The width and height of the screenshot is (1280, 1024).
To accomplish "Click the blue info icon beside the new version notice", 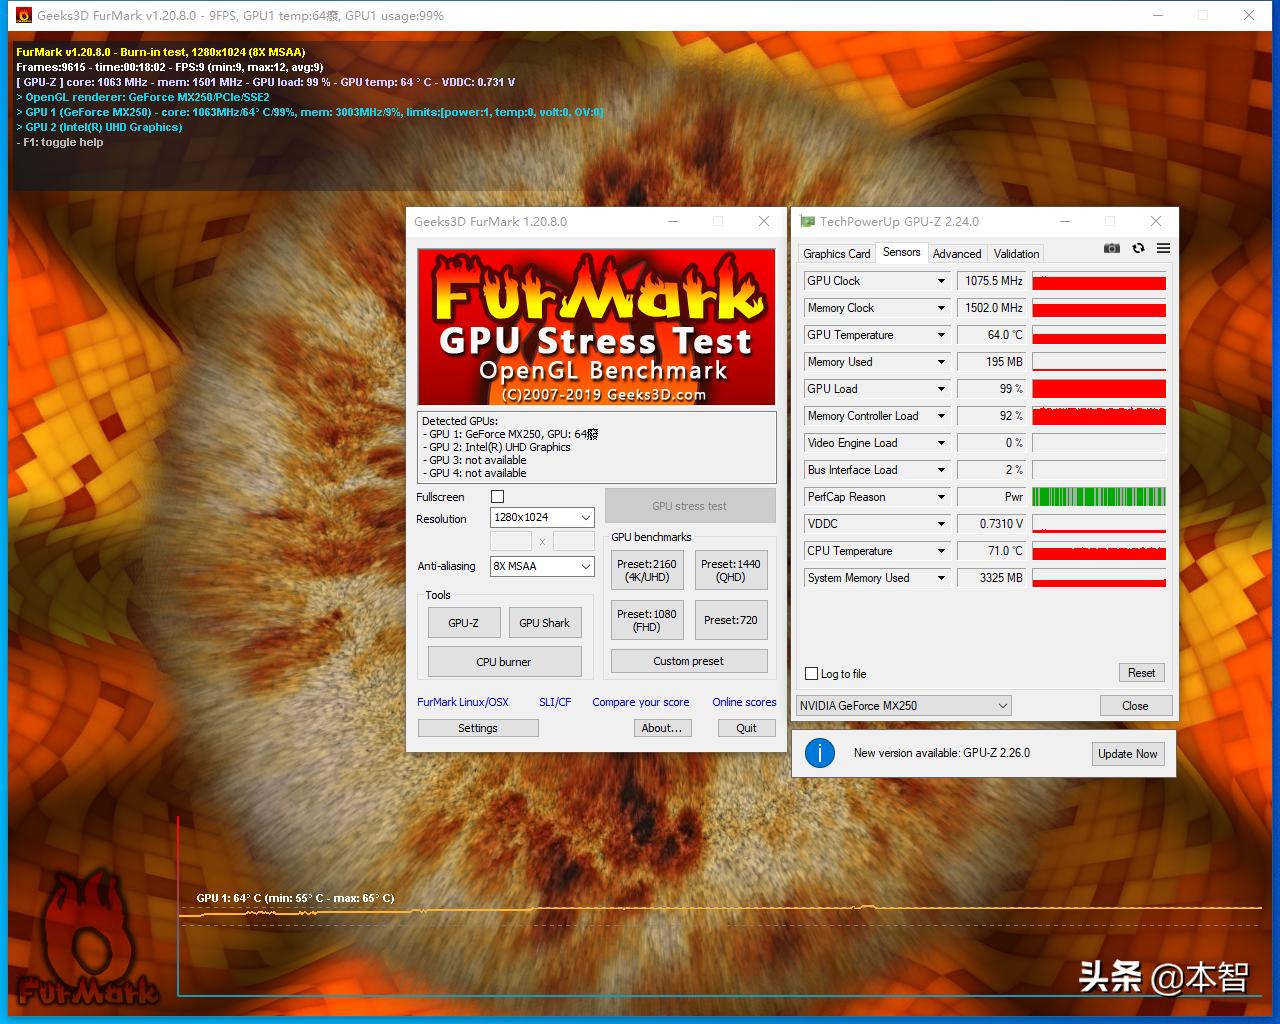I will pos(820,753).
